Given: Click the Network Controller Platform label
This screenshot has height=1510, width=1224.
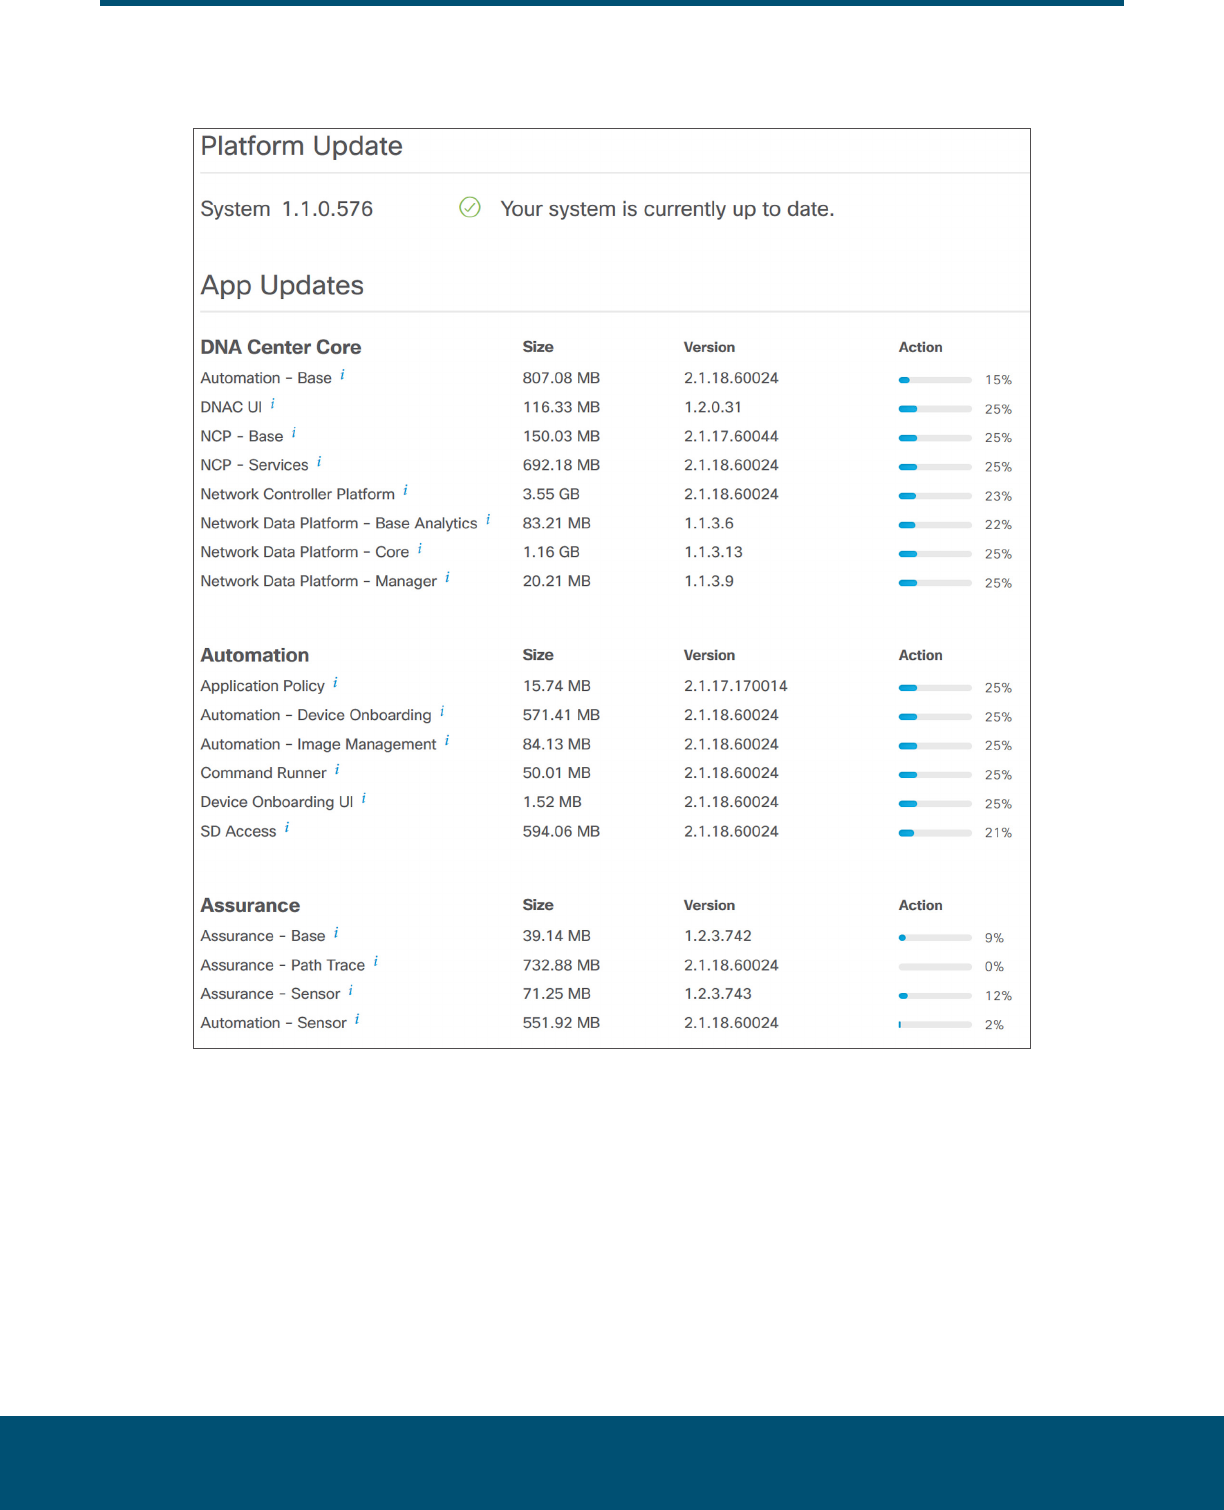Looking at the screenshot, I should point(298,494).
